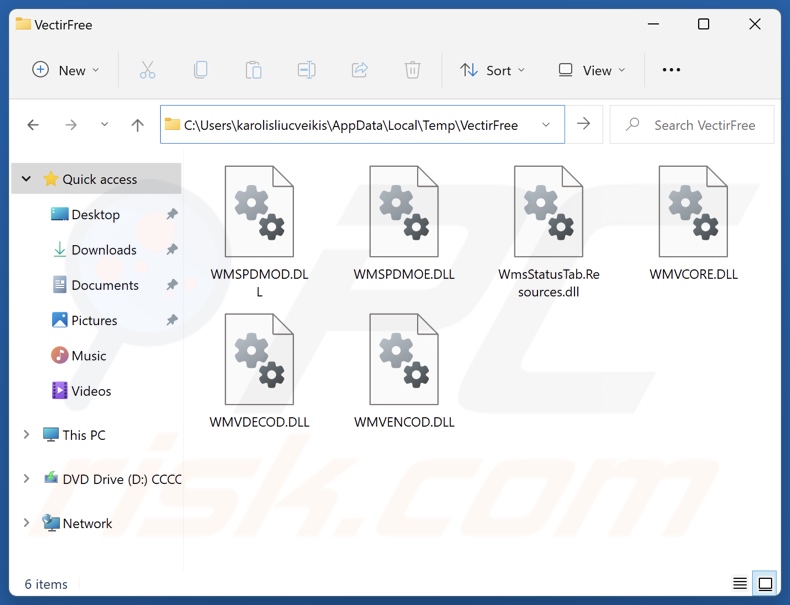The width and height of the screenshot is (790, 605).
Task: Select the WmsStatusTab.Resources.dll file icon
Action: (549, 212)
